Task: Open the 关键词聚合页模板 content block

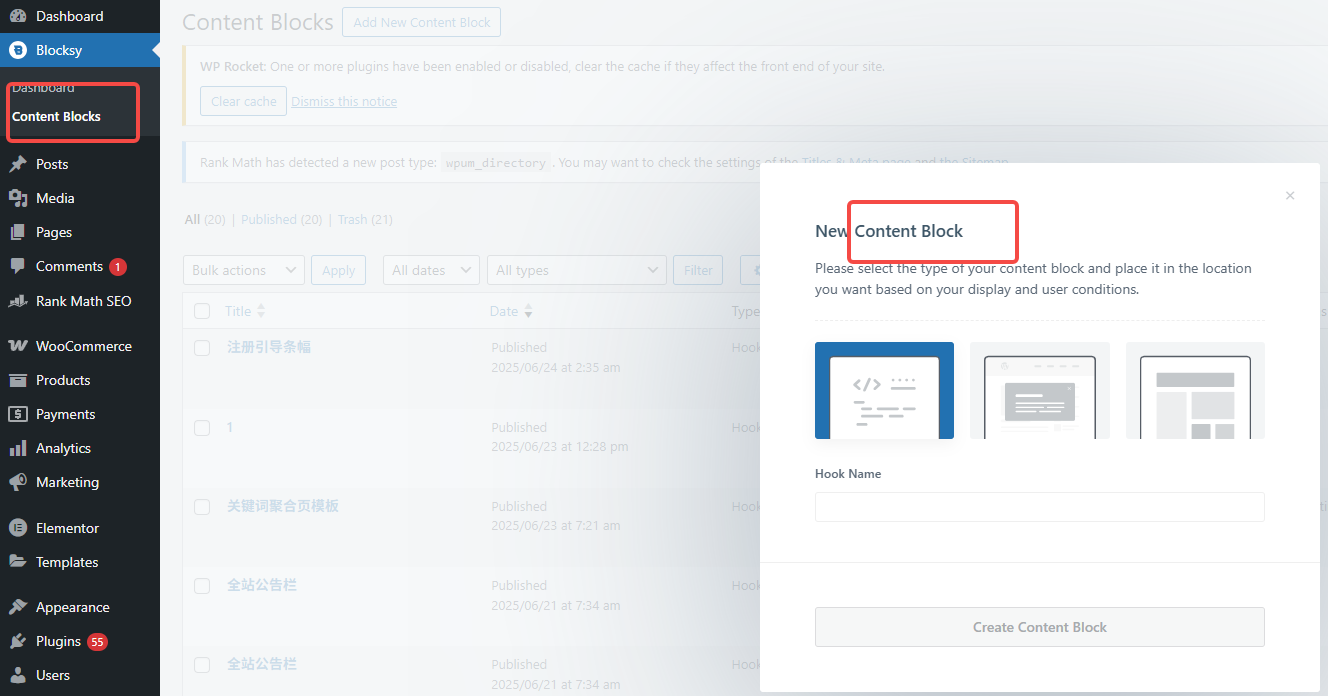Action: 283,506
